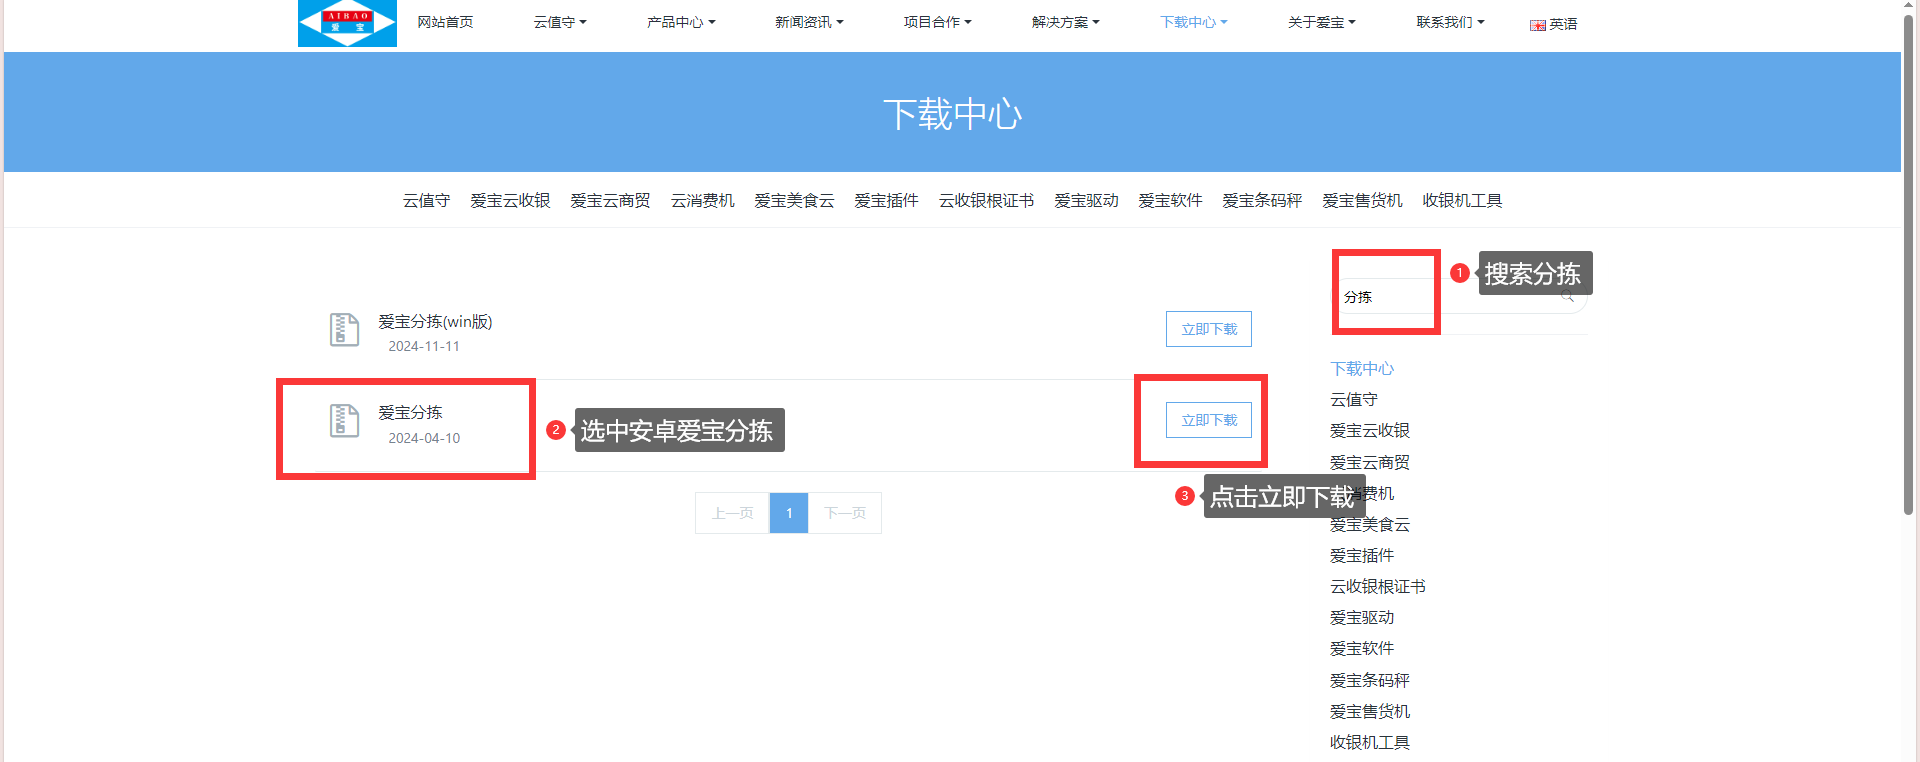Open 爱宝条码秤 in the right sidebar
Screen dimensions: 1920x762
coord(1369,681)
